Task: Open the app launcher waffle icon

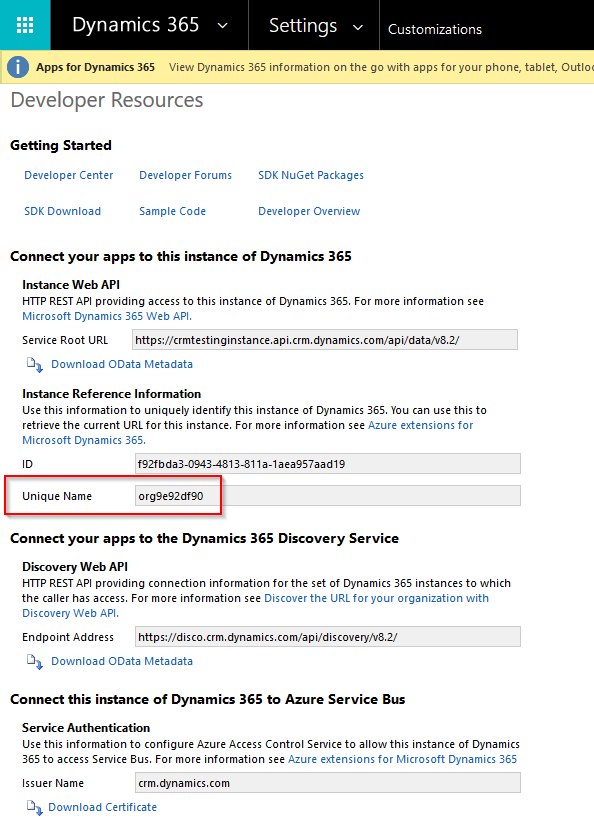Action: coord(25,25)
